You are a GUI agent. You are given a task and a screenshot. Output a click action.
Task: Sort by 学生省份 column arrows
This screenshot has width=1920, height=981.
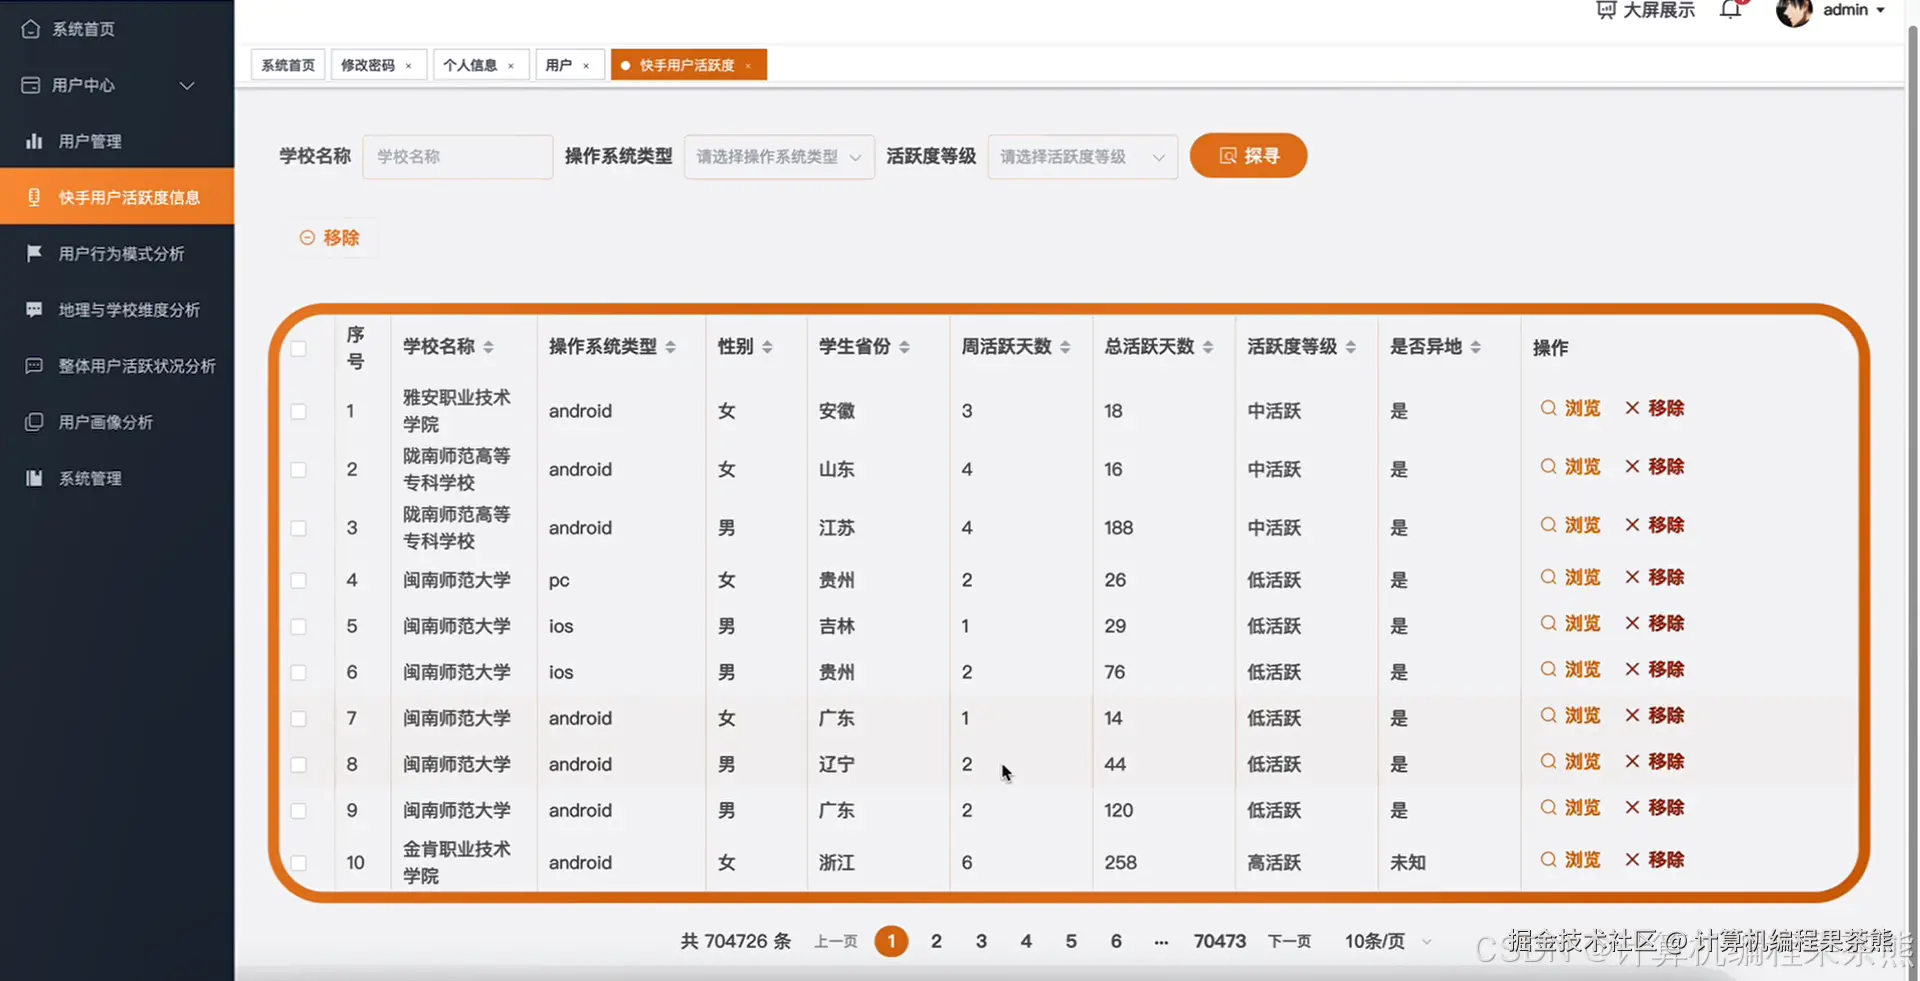[904, 347]
